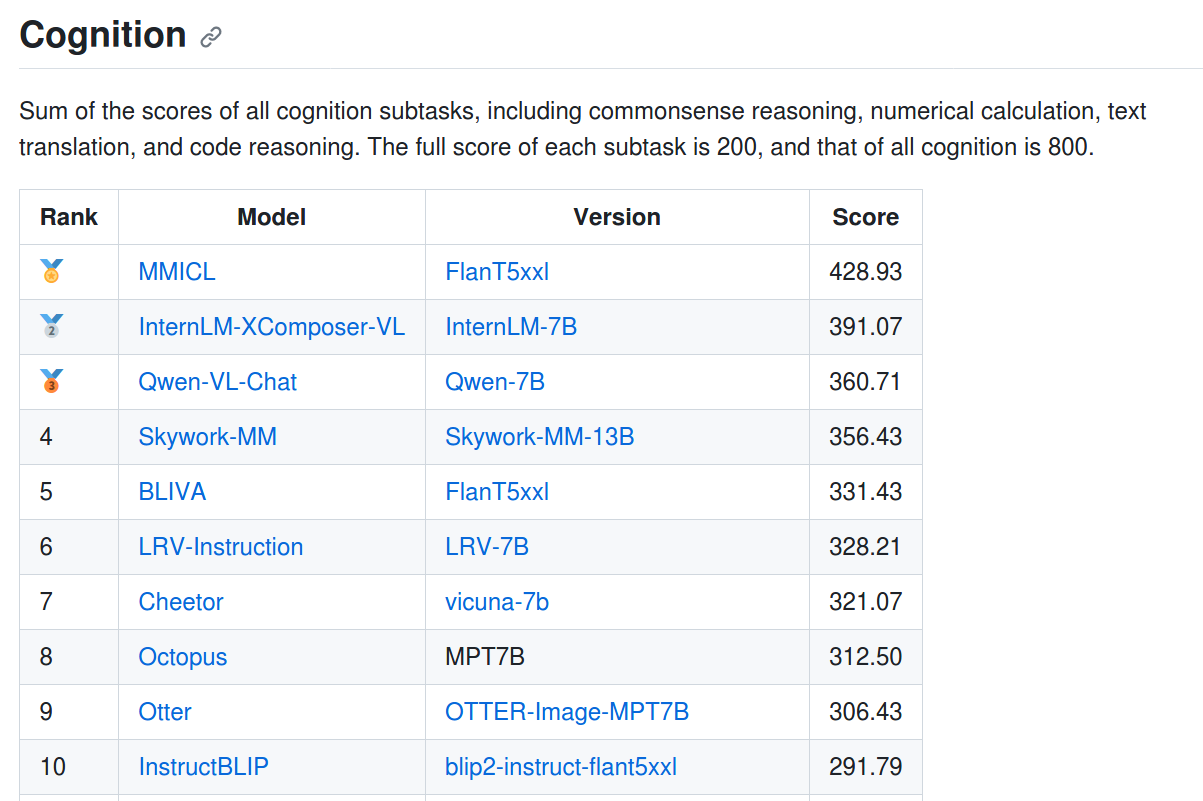This screenshot has height=801, width=1203.
Task: Click the score 312.50
Action: (866, 657)
